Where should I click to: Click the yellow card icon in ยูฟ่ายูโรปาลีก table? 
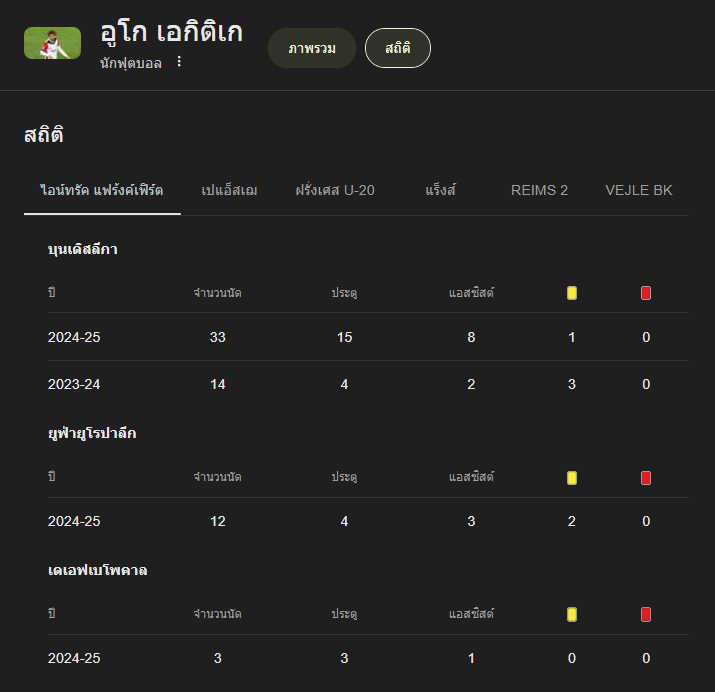pos(572,478)
